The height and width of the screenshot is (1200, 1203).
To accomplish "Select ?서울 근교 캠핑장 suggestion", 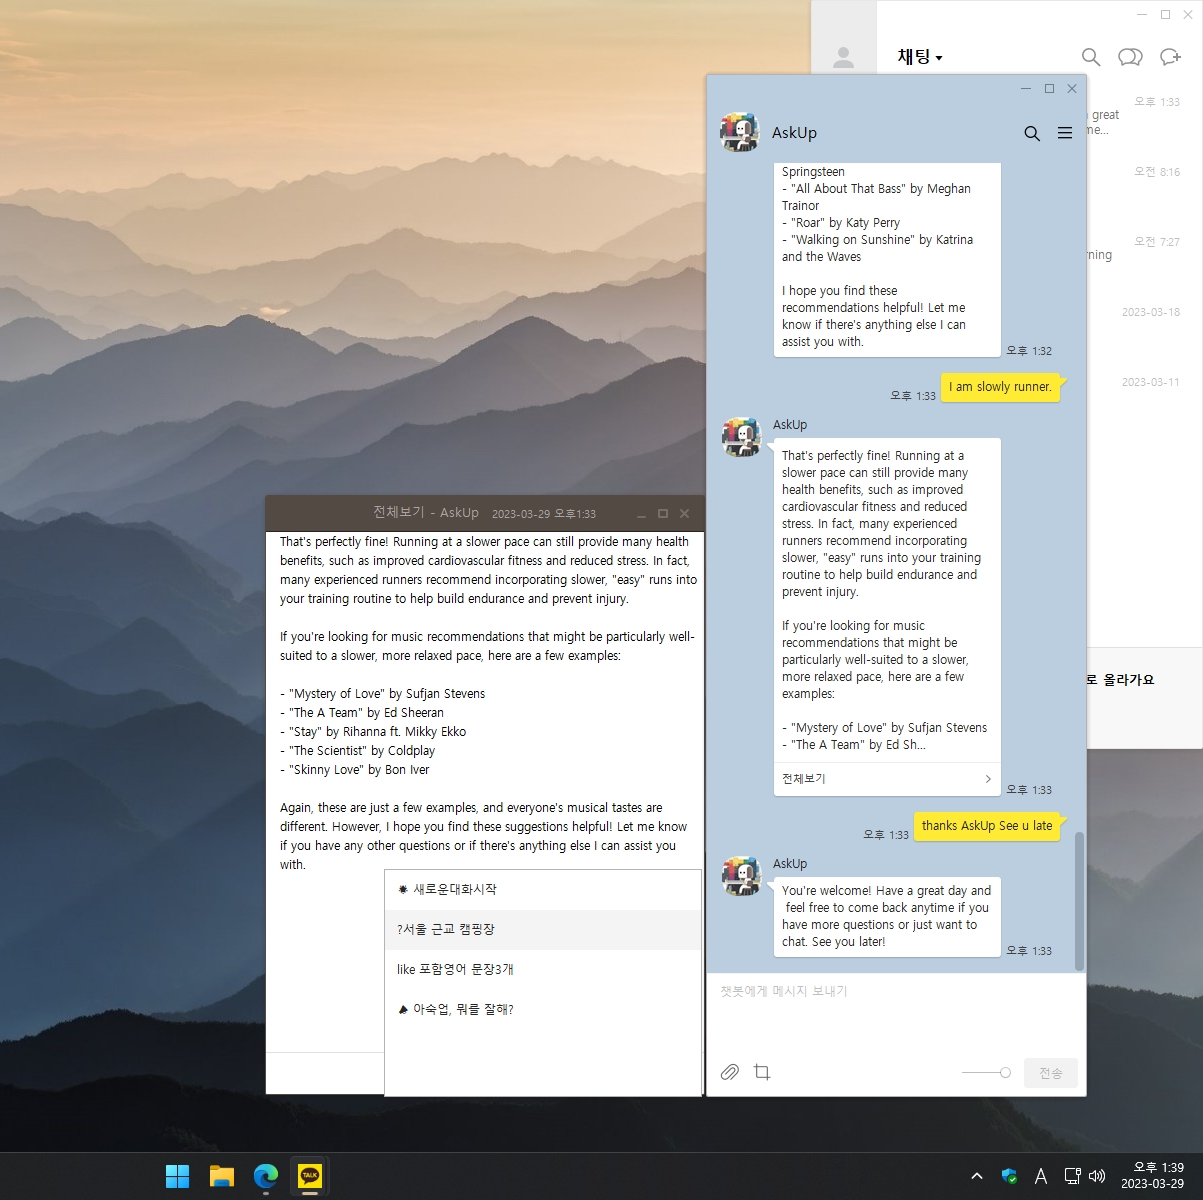I will coord(543,929).
